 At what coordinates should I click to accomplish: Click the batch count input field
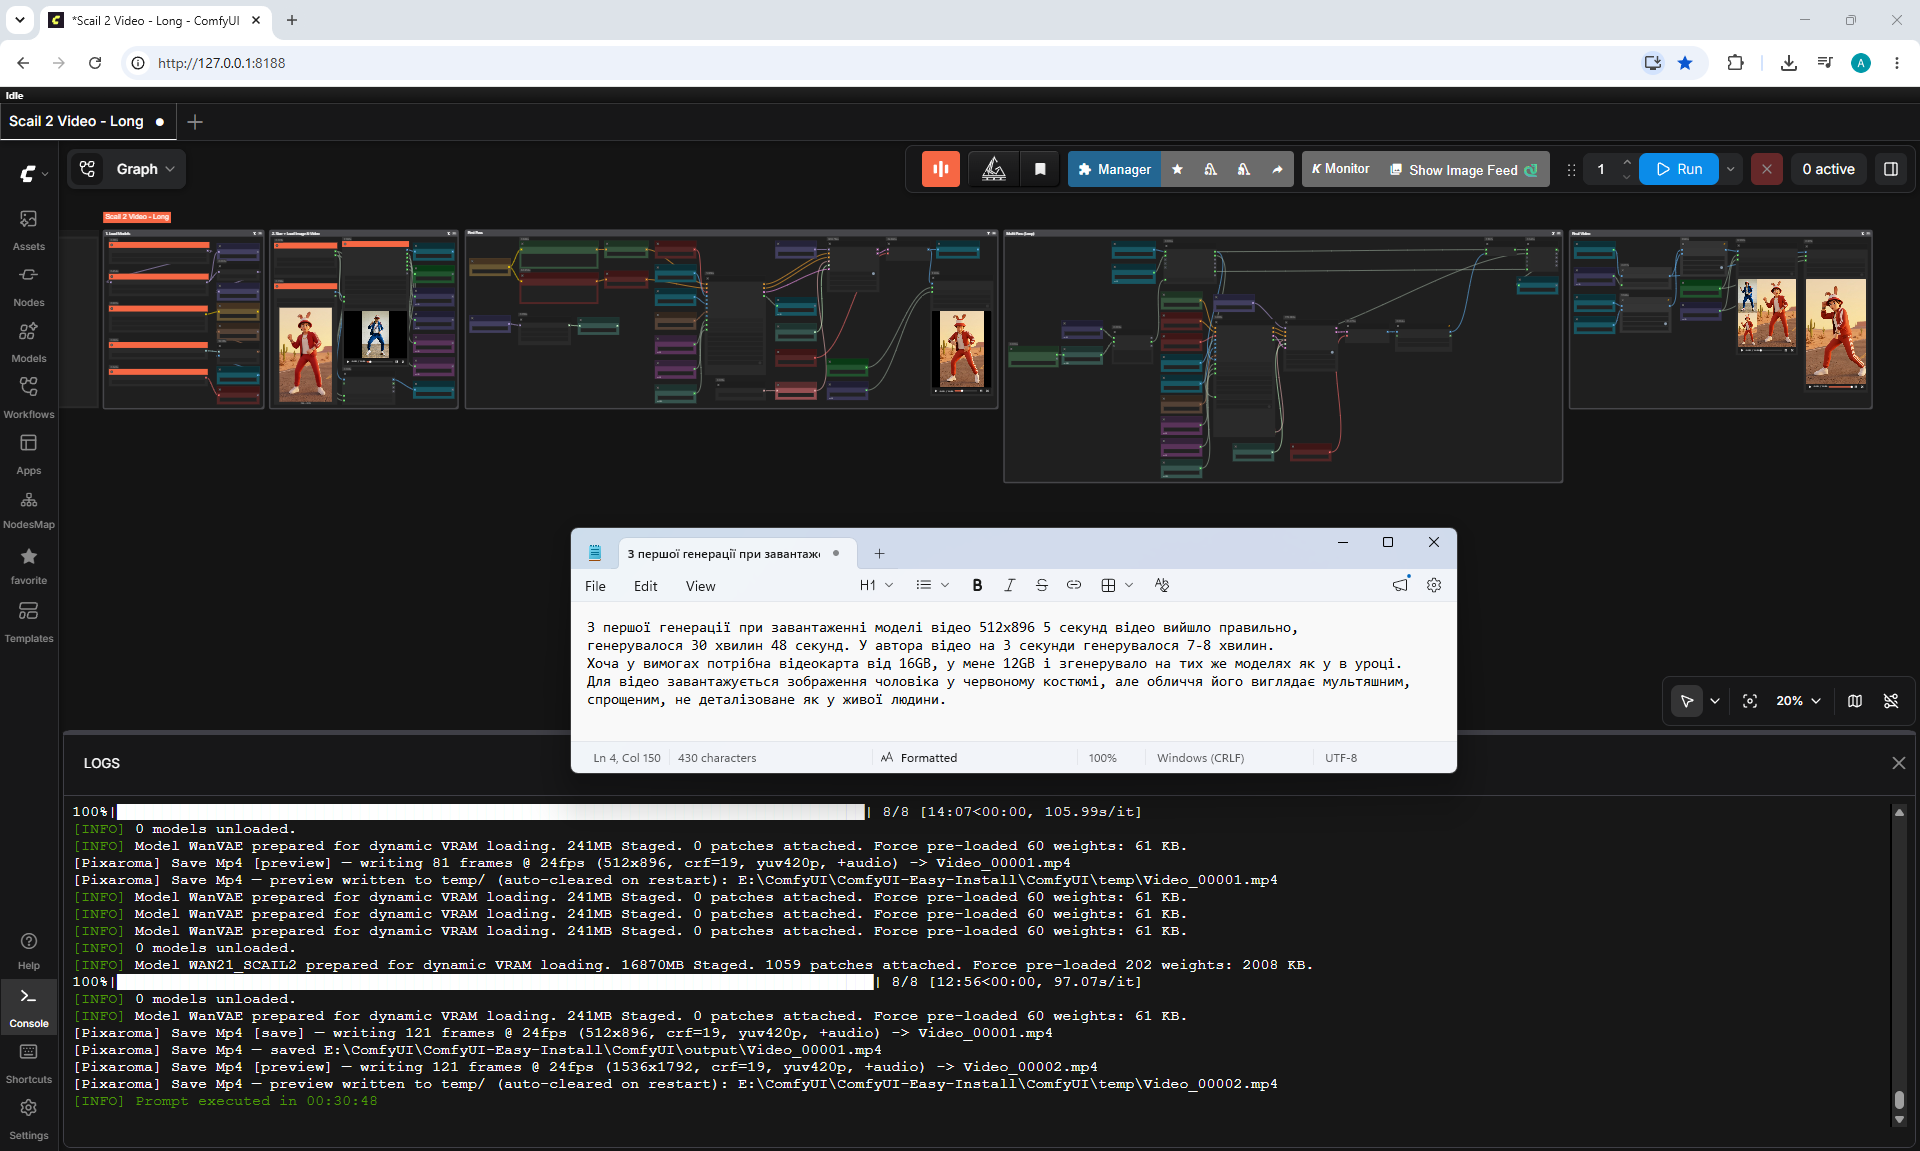(1602, 169)
